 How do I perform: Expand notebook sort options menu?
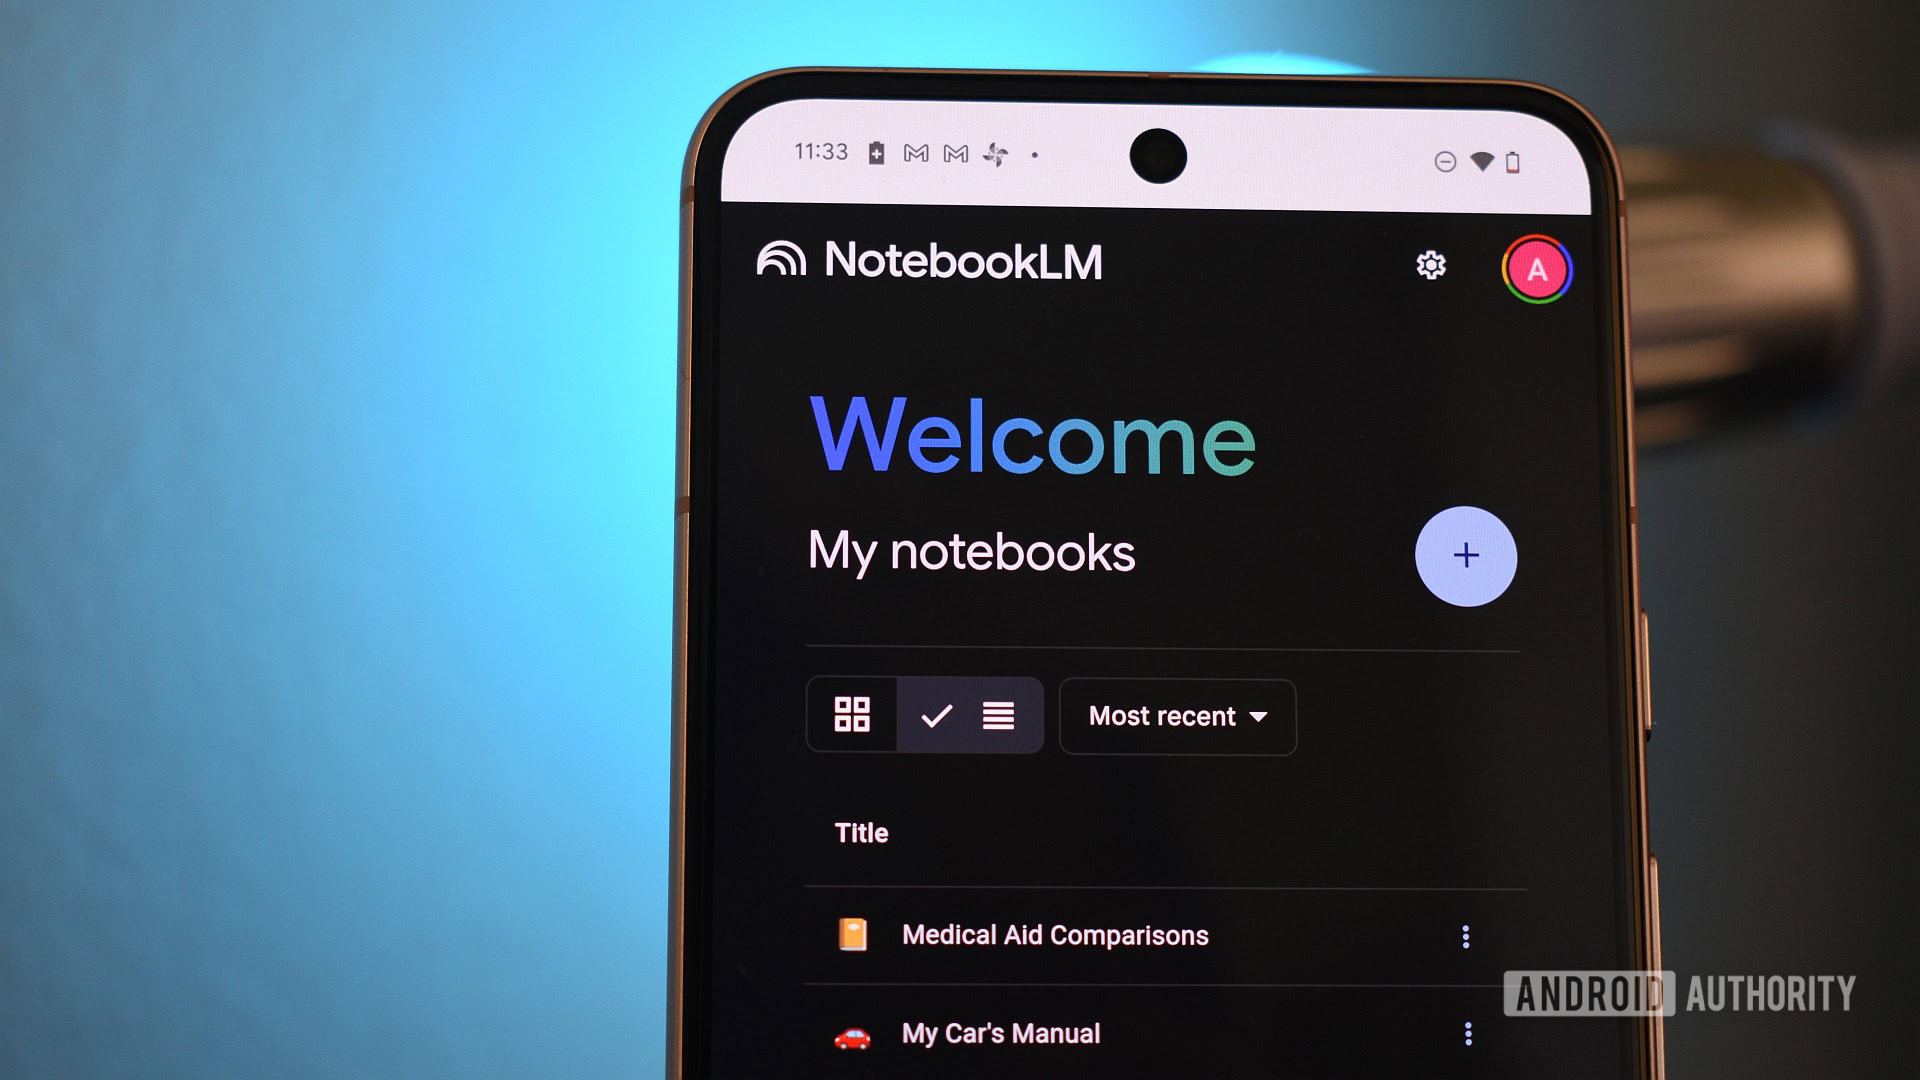tap(1174, 716)
